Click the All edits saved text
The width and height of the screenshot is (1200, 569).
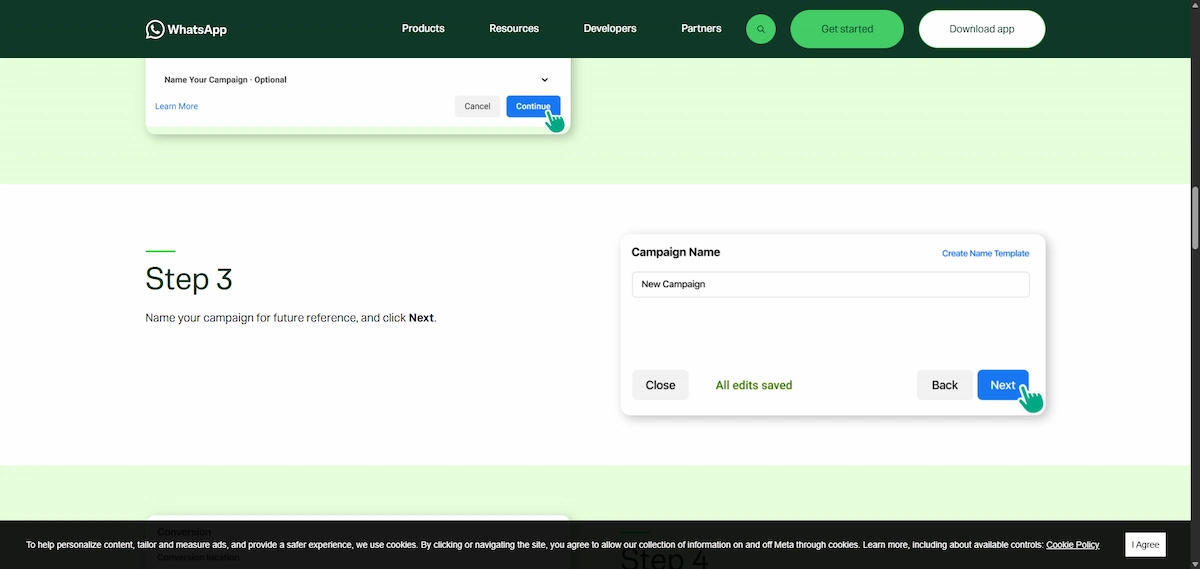[754, 385]
